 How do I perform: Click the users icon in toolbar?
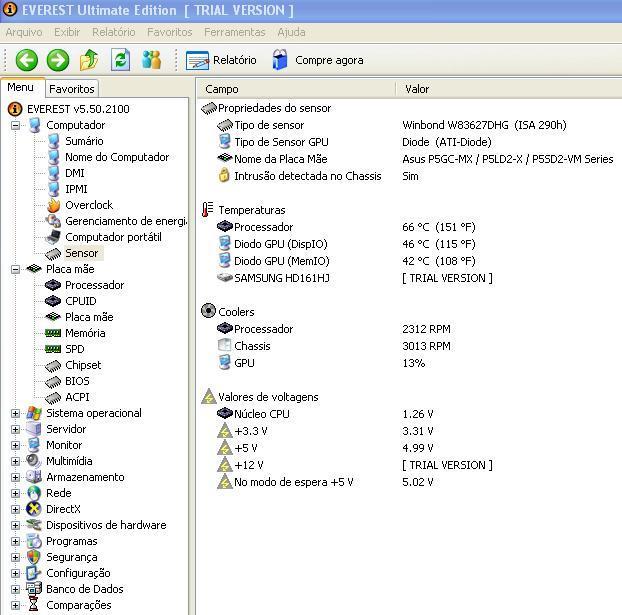tap(152, 60)
